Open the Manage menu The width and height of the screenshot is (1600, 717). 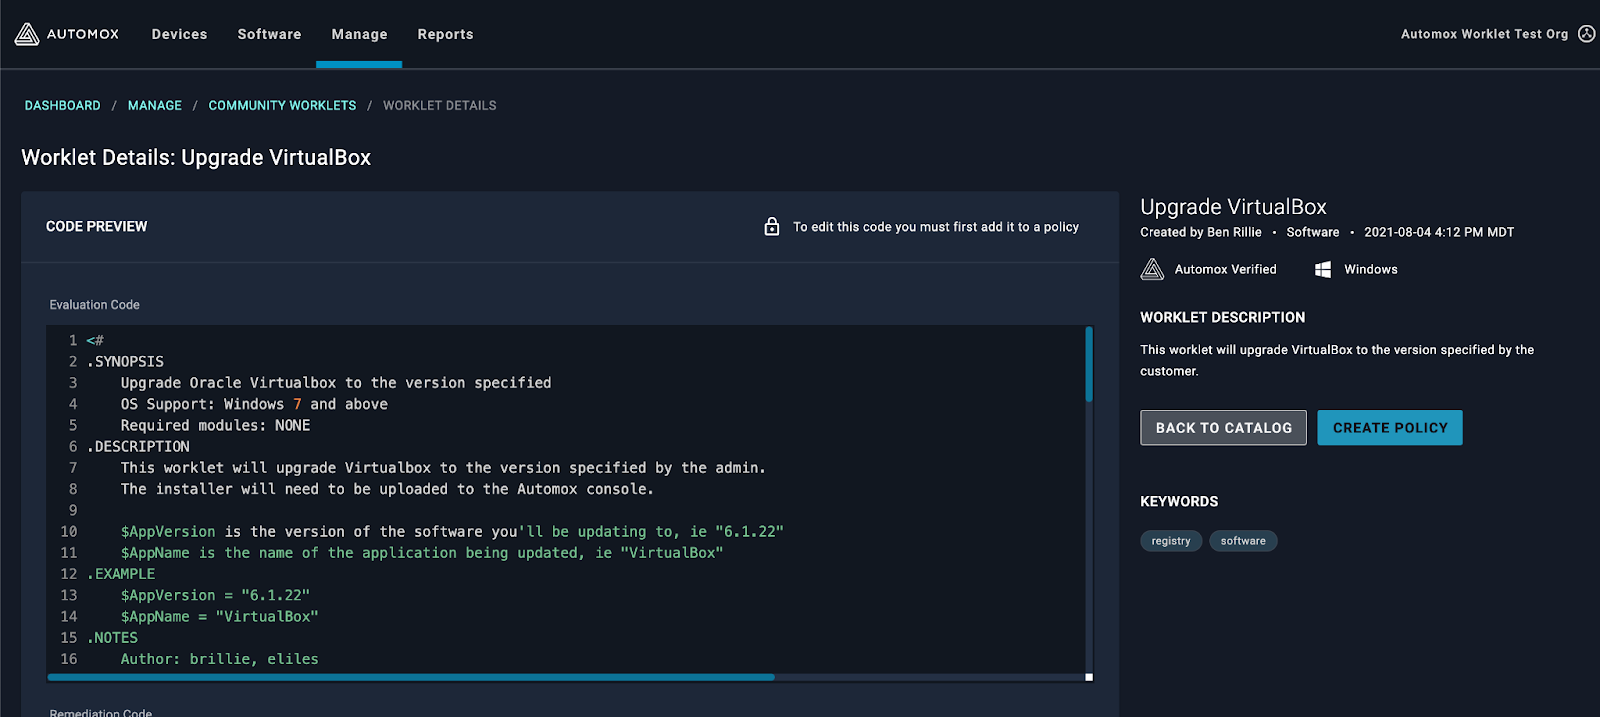coord(359,34)
